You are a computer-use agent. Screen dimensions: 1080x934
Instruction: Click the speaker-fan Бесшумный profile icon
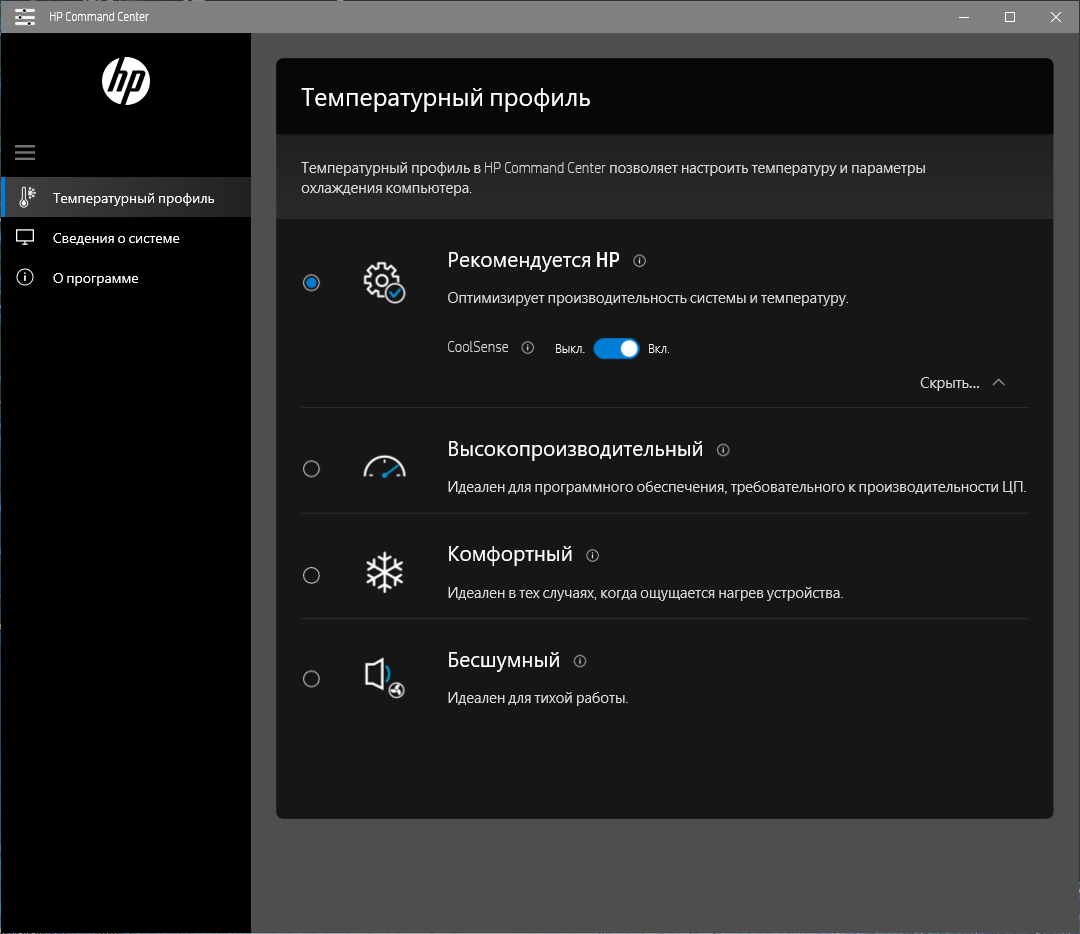point(384,677)
